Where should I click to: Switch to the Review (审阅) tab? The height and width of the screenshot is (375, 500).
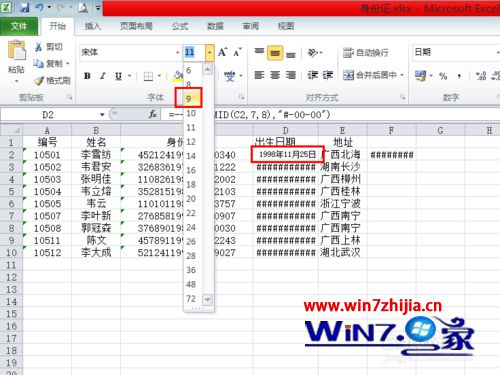click(x=251, y=26)
